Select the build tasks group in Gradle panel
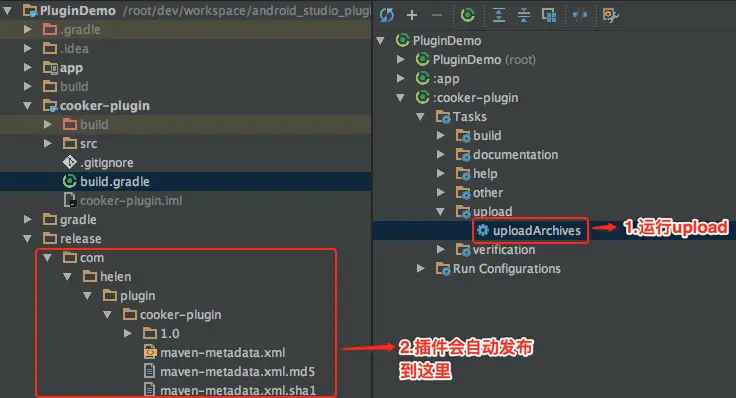 coord(487,136)
